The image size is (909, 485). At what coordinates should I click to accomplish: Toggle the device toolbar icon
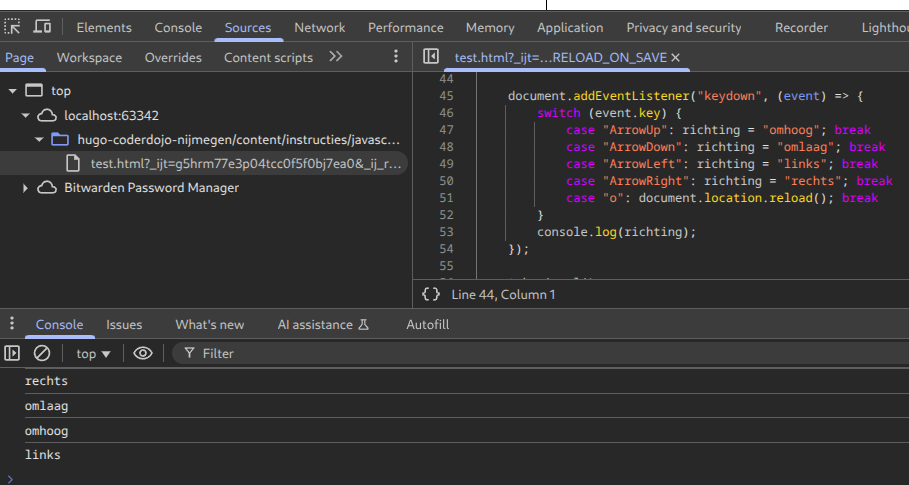(x=42, y=27)
